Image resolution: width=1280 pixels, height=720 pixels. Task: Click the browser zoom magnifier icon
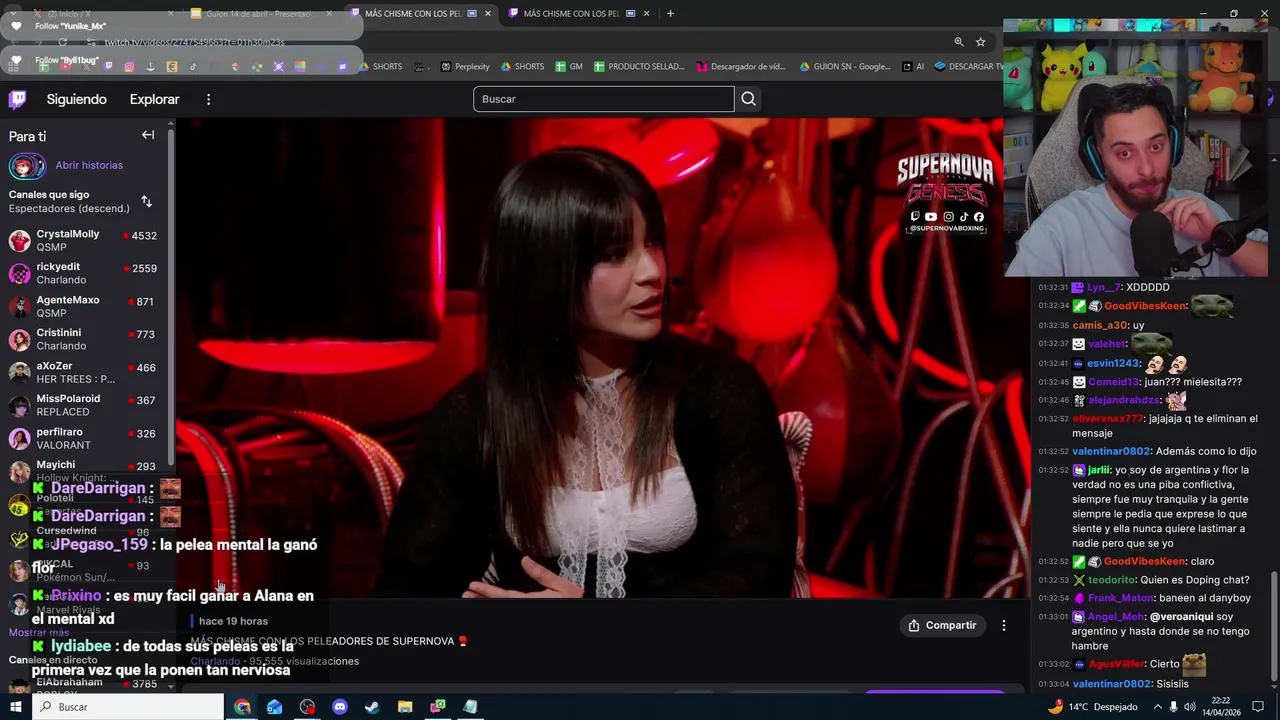(958, 42)
